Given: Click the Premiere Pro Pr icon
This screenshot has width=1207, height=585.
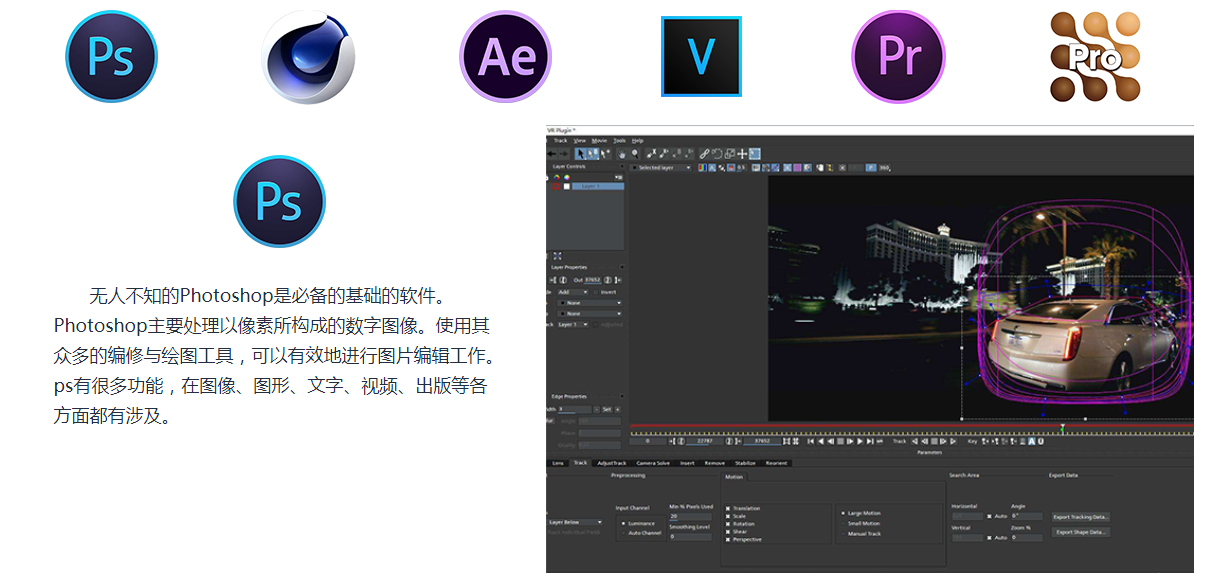Looking at the screenshot, I should (x=898, y=56).
